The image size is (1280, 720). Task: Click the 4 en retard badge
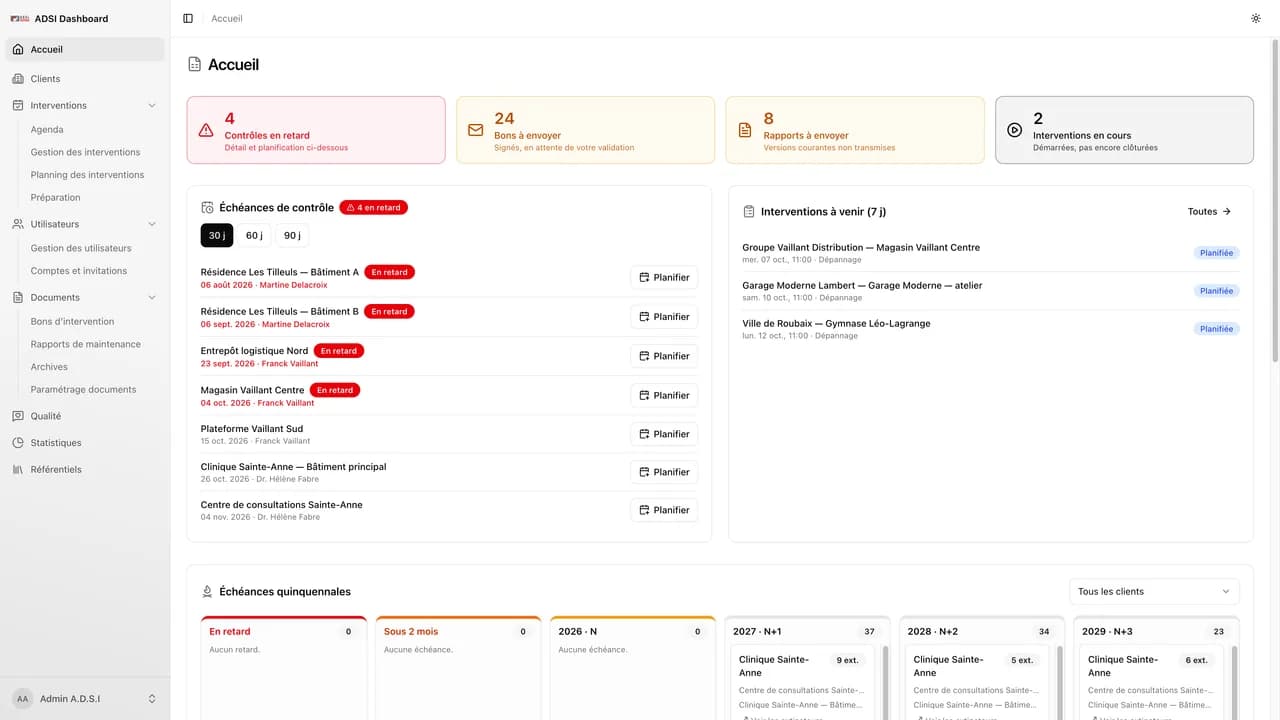click(x=373, y=208)
